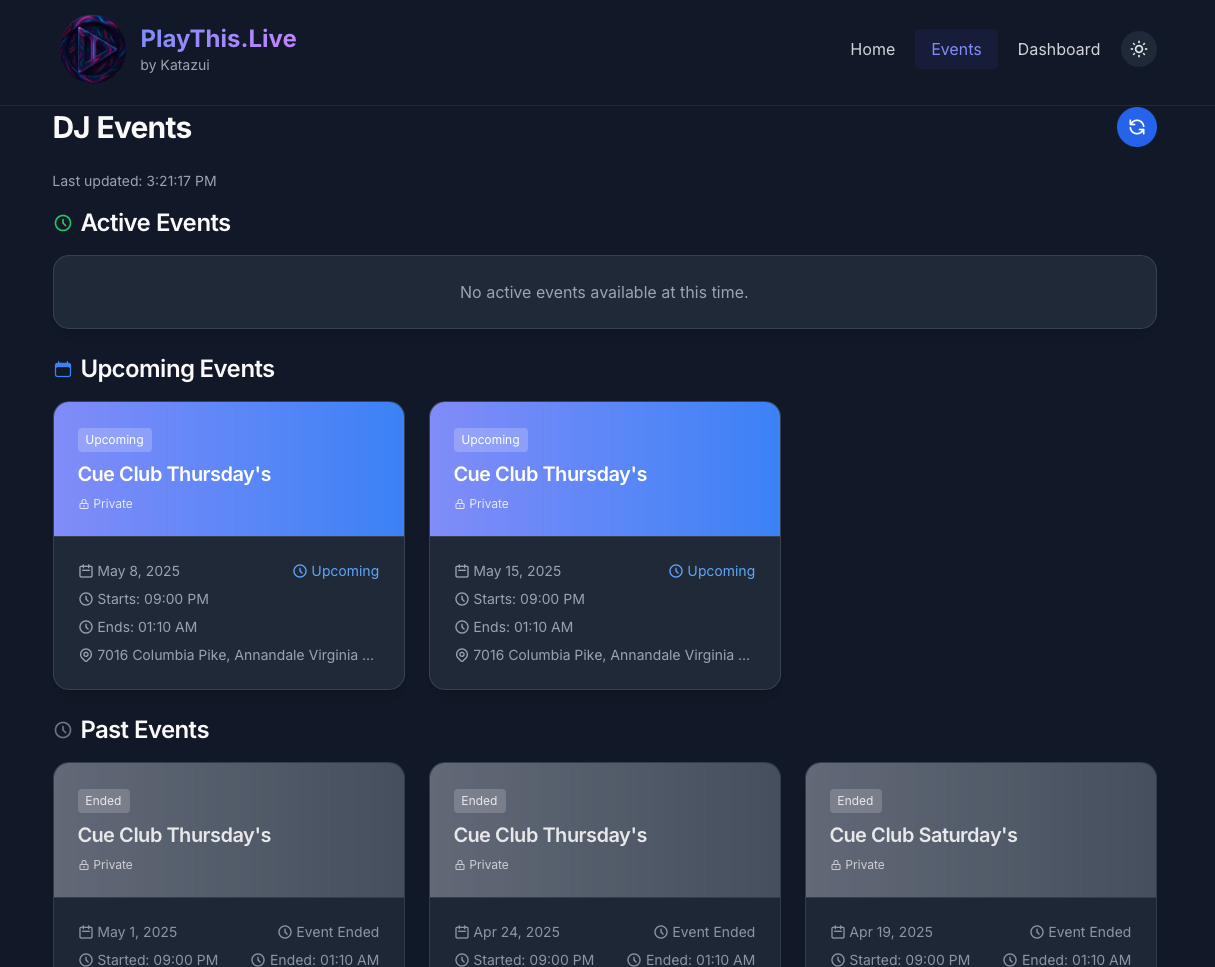Screen dimensions: 1215x967
Task: Click the PlayThis.Live title link
Action: [x=218, y=39]
